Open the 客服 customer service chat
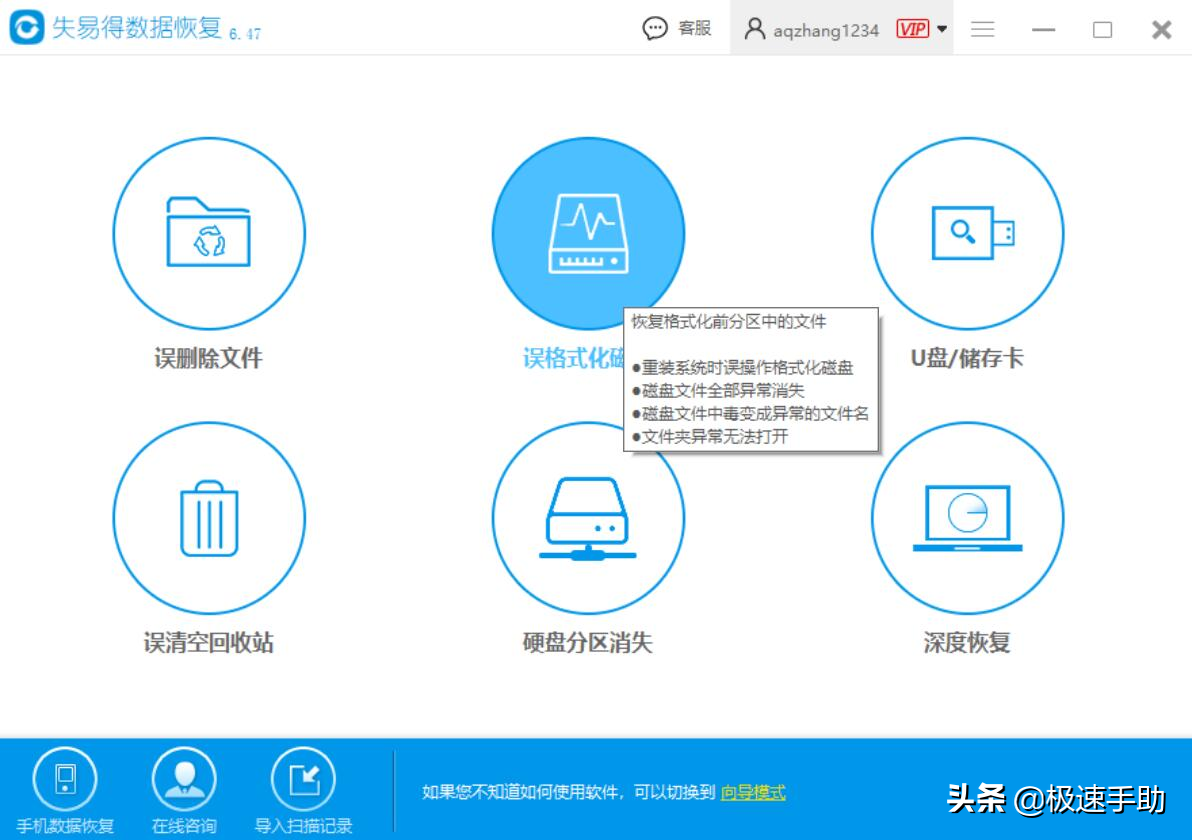This screenshot has height=840, width=1192. click(x=676, y=28)
